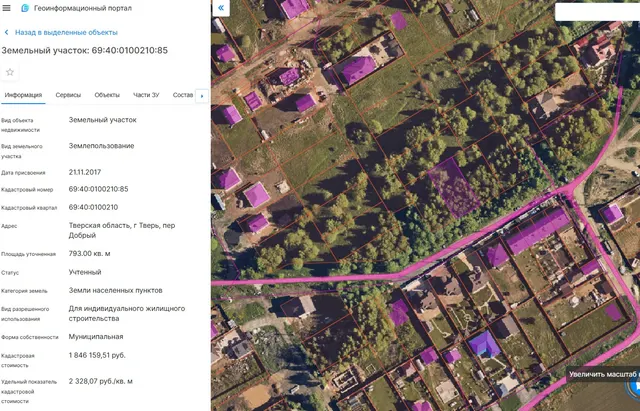This screenshot has height=411, width=640.
Task: Select area value 793.00 кв. м
Action: (x=89, y=254)
